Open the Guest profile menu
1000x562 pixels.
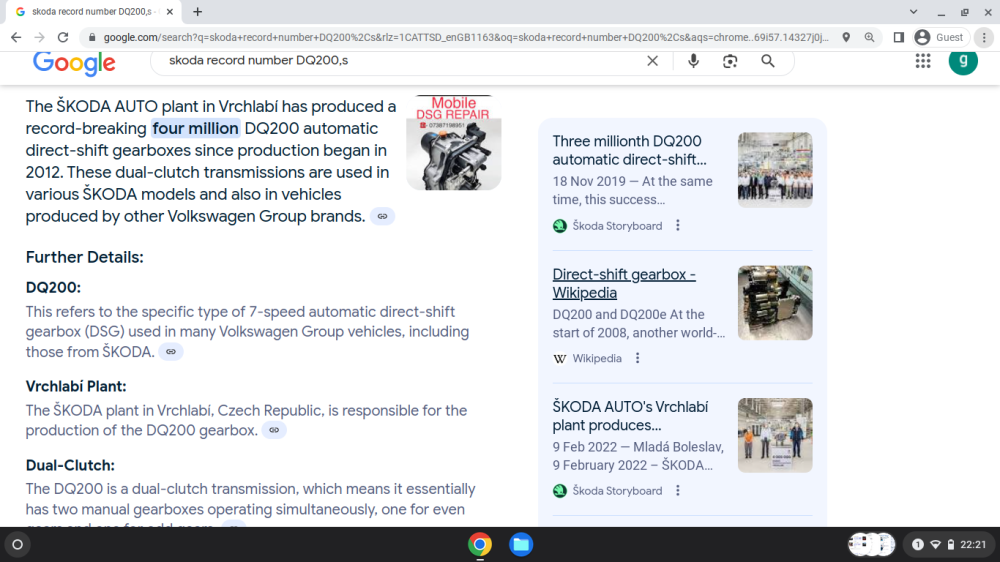(939, 38)
